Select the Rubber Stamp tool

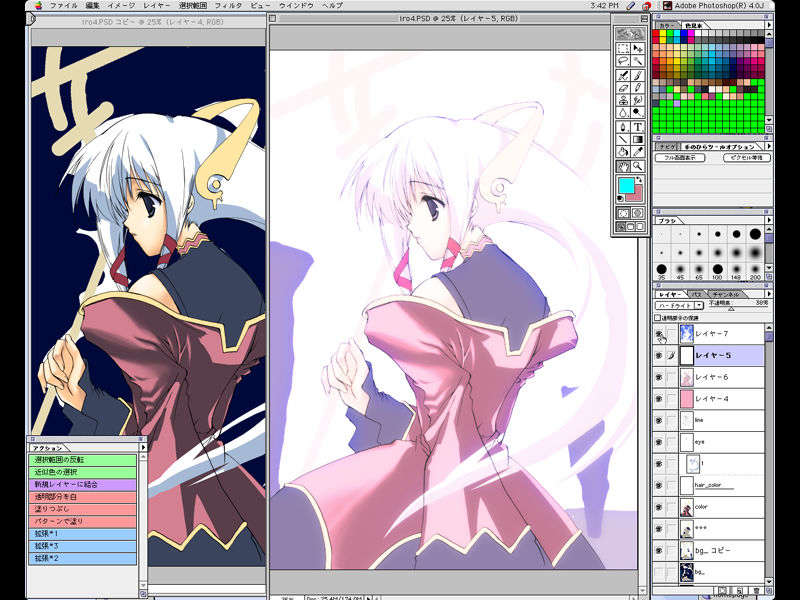pos(623,100)
